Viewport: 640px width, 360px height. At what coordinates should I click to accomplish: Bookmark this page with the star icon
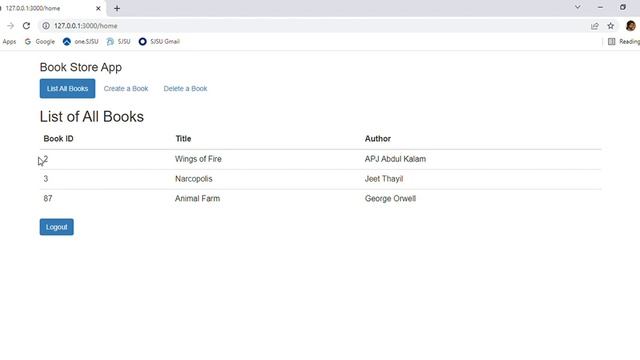pyautogui.click(x=611, y=26)
